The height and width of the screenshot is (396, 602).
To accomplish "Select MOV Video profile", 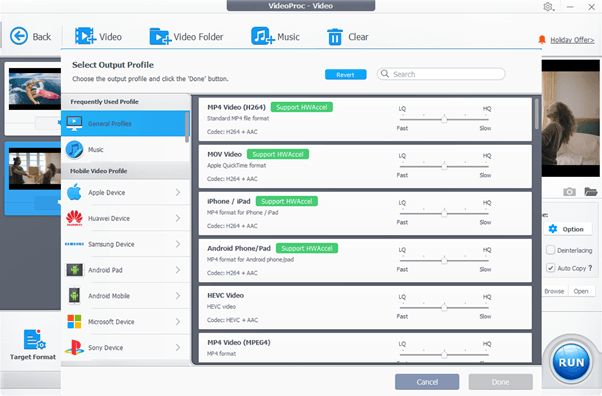I will (365, 166).
